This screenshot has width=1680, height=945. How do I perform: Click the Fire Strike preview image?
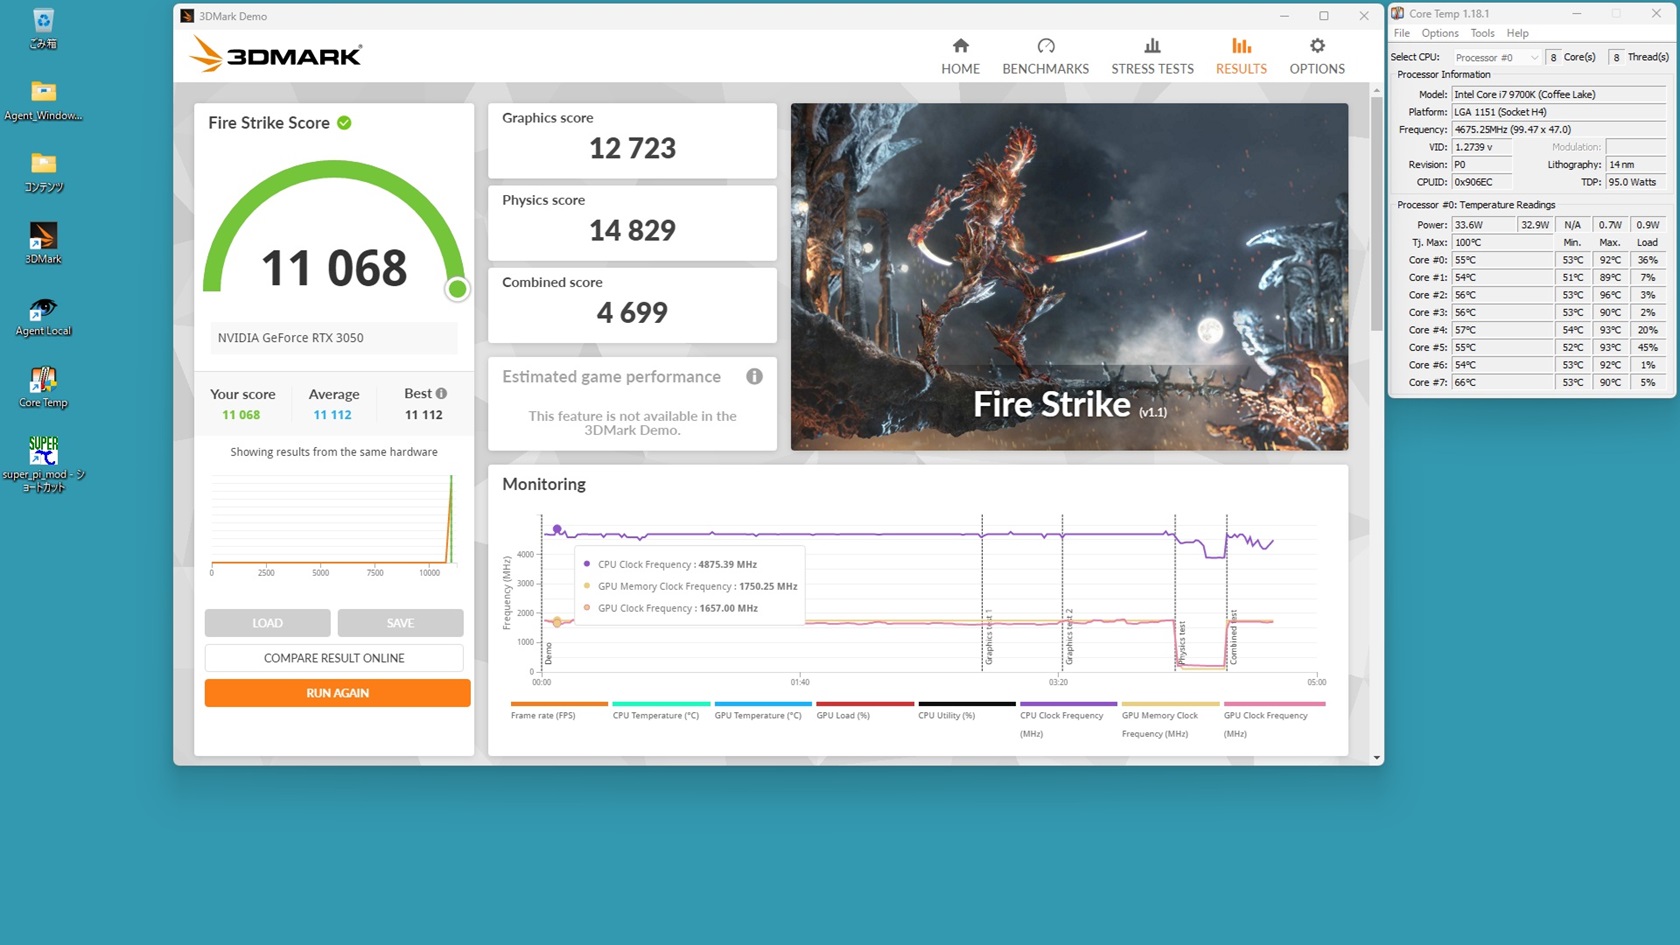(x=1069, y=277)
